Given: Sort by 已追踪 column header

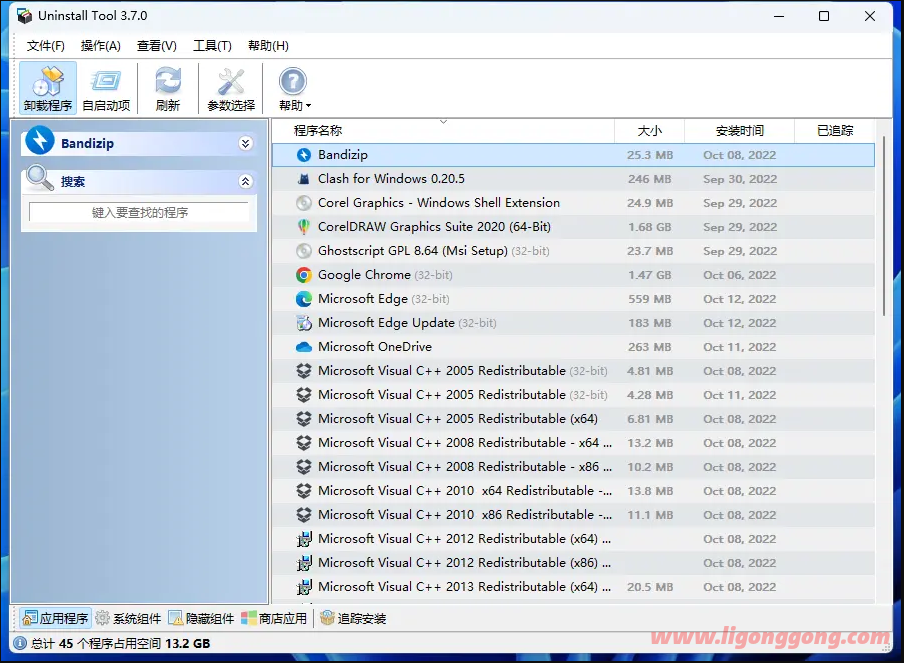Looking at the screenshot, I should click(834, 131).
